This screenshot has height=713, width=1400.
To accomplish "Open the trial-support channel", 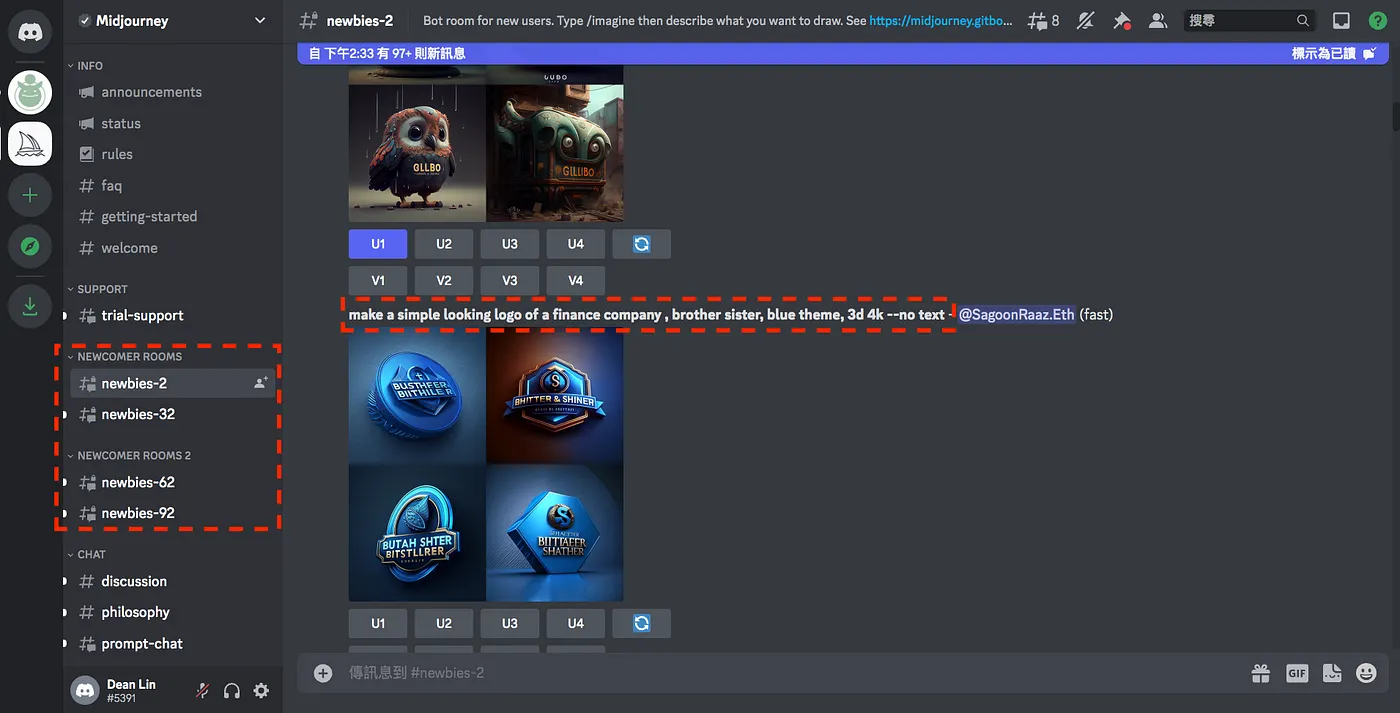I will pyautogui.click(x=173, y=315).
